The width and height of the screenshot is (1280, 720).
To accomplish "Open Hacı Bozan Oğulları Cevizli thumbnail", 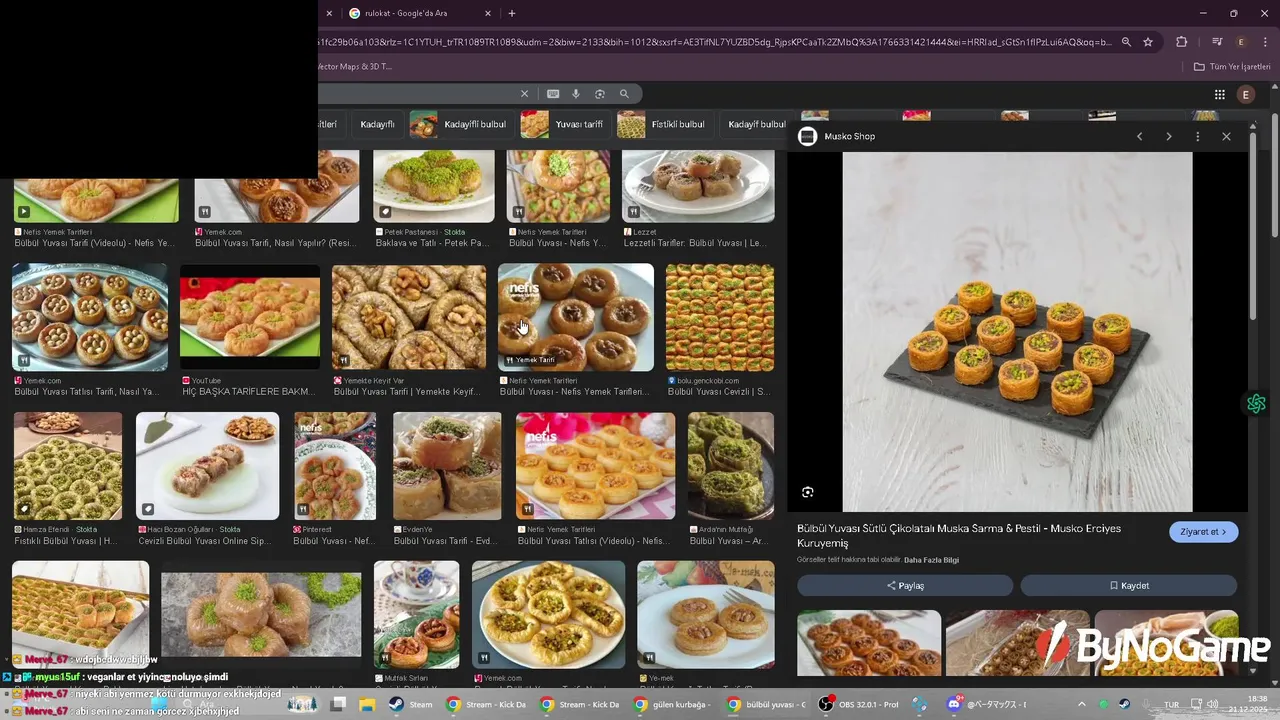I will click(x=207, y=466).
